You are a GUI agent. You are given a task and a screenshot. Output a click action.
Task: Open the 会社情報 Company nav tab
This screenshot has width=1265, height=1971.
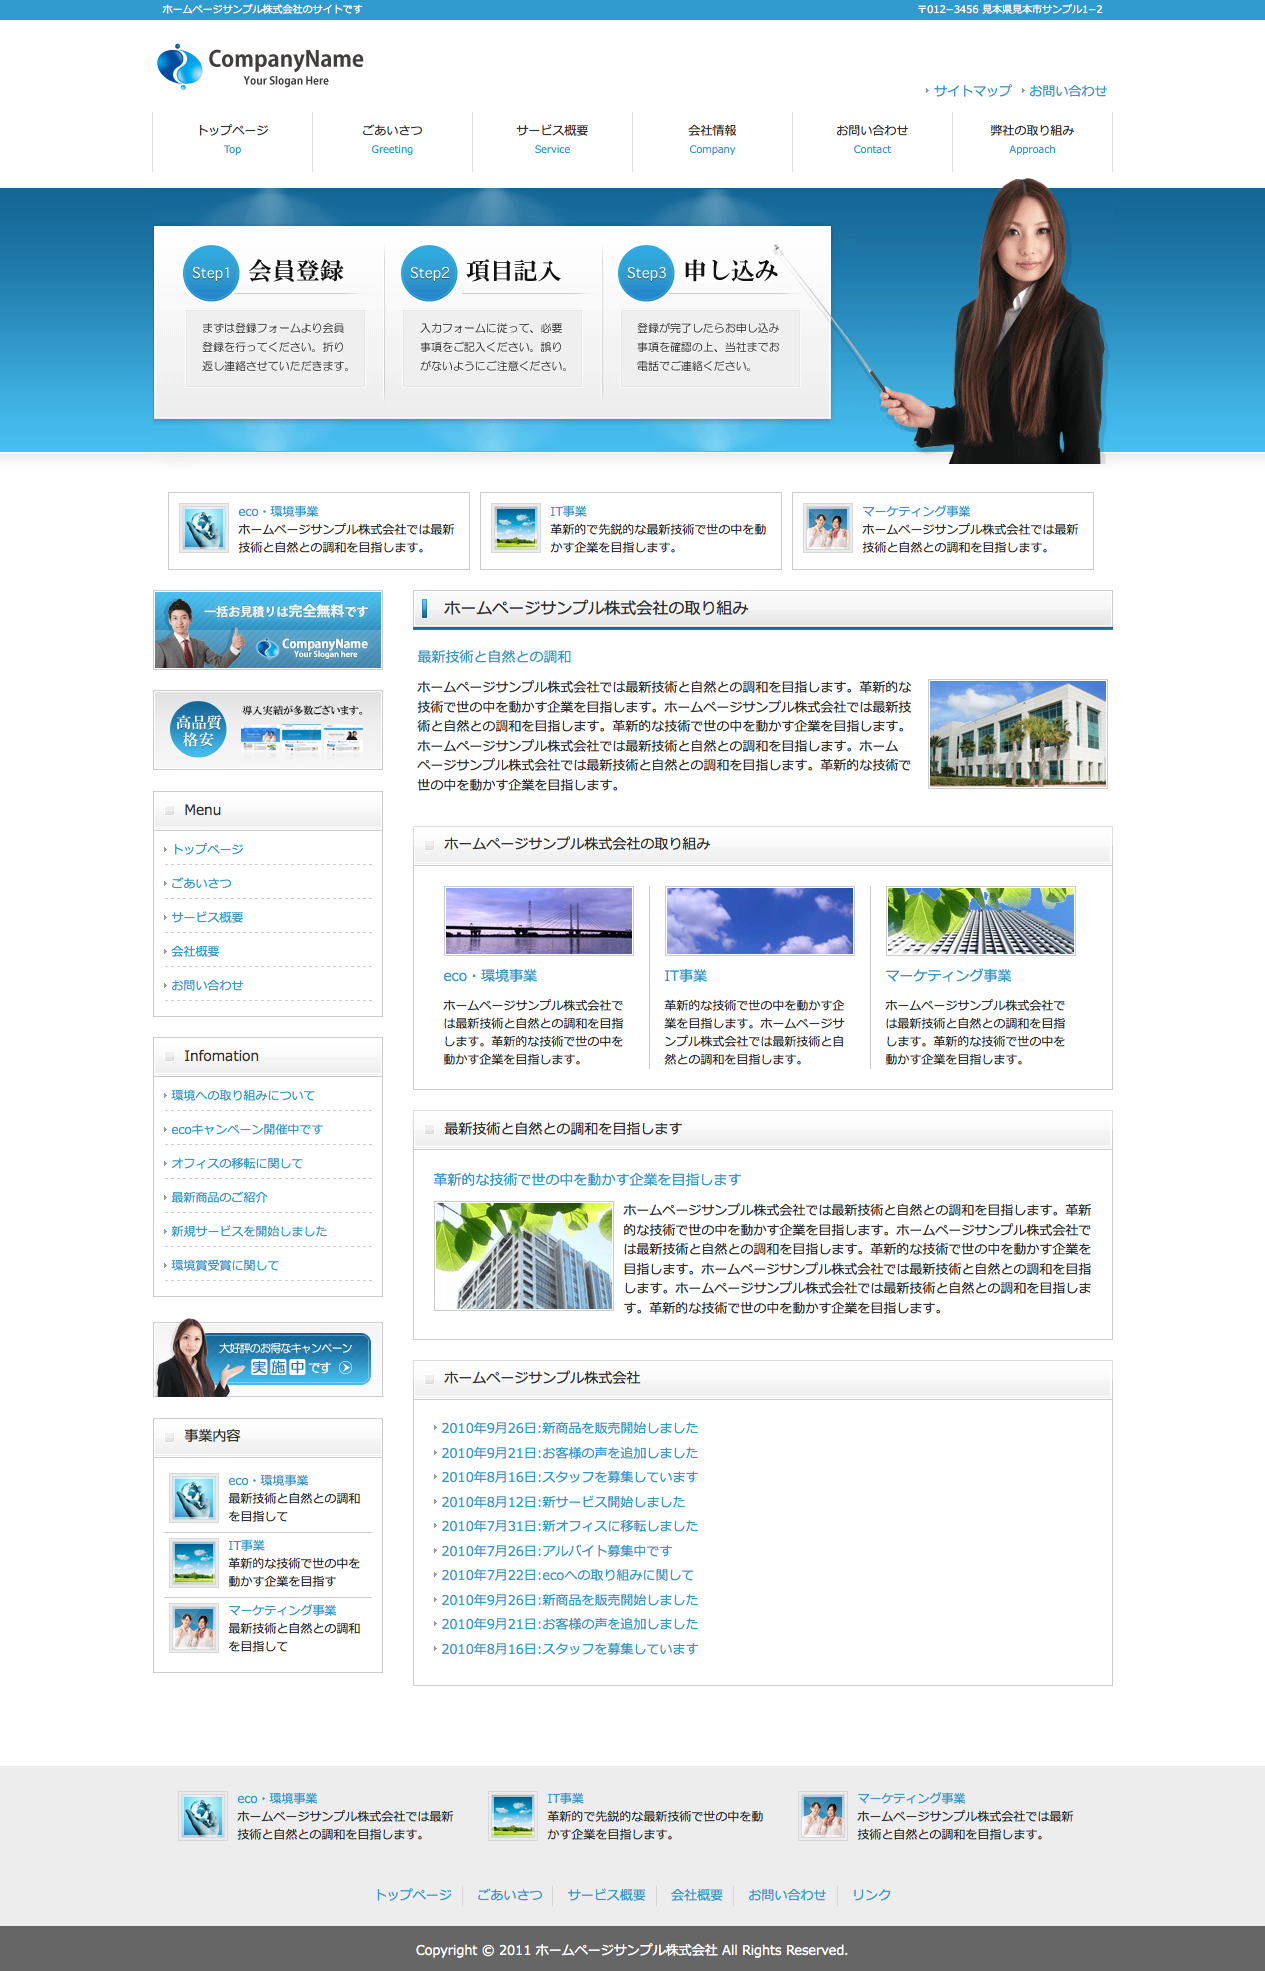[x=712, y=139]
